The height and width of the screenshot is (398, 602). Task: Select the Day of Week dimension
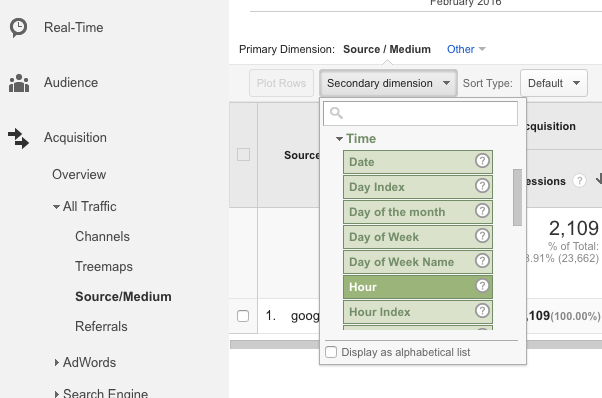coord(418,237)
